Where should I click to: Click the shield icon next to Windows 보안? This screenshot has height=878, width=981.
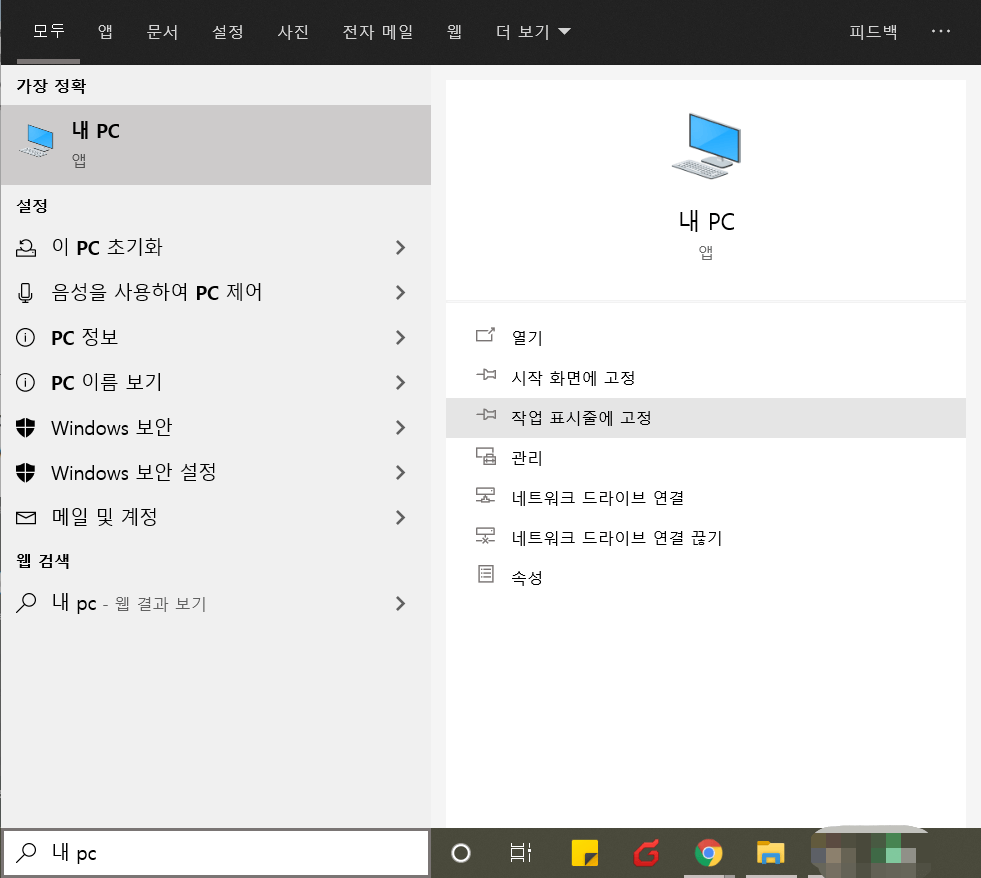pyautogui.click(x=27, y=427)
